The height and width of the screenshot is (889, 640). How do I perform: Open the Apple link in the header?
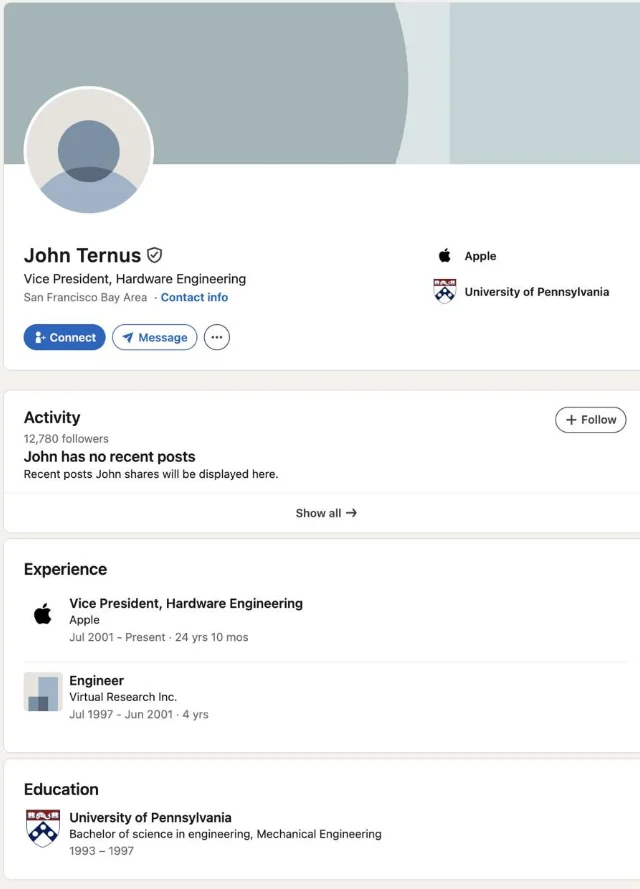point(480,256)
